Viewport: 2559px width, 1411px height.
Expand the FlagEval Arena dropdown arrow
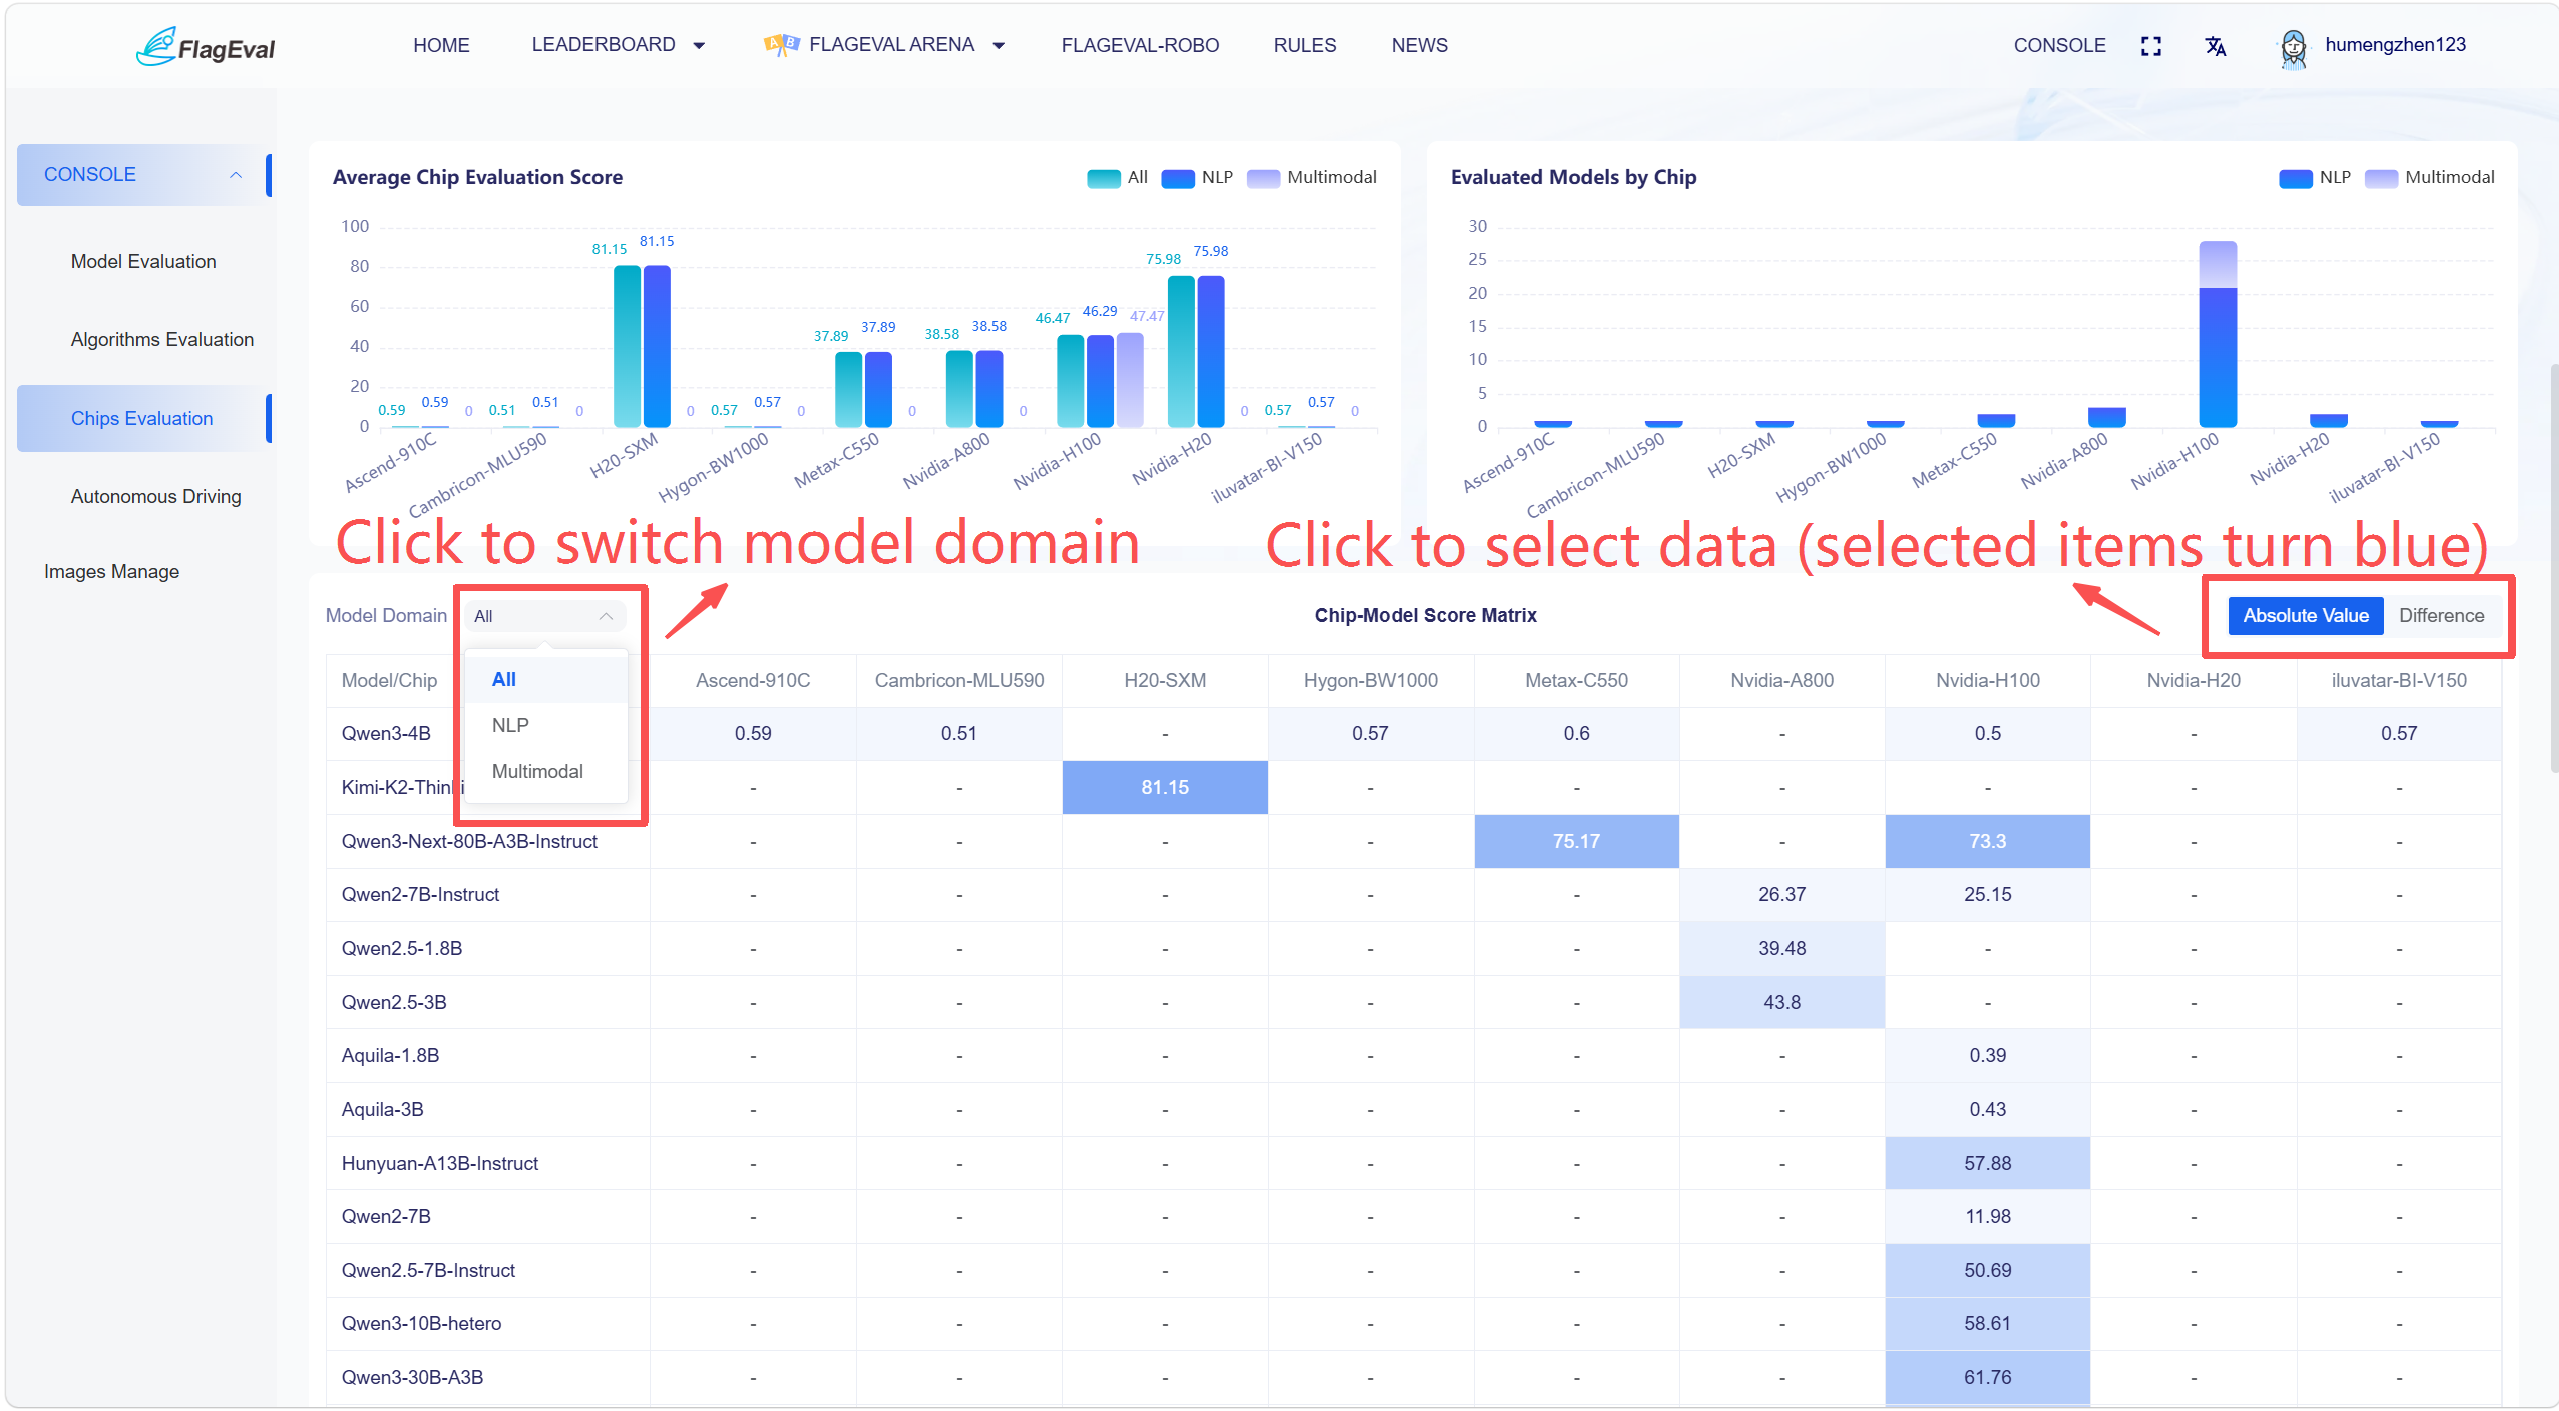pos(998,46)
